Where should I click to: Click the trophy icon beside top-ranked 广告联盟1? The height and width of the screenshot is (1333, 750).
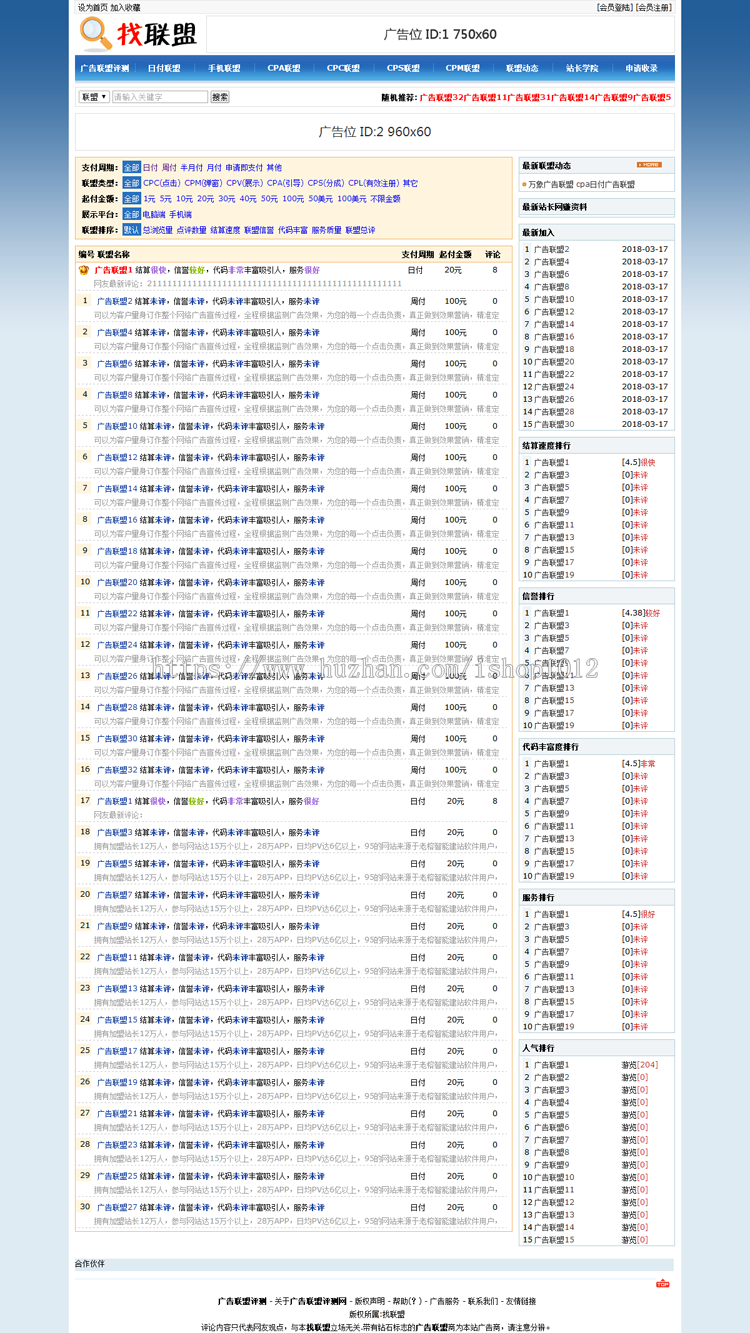point(84,270)
